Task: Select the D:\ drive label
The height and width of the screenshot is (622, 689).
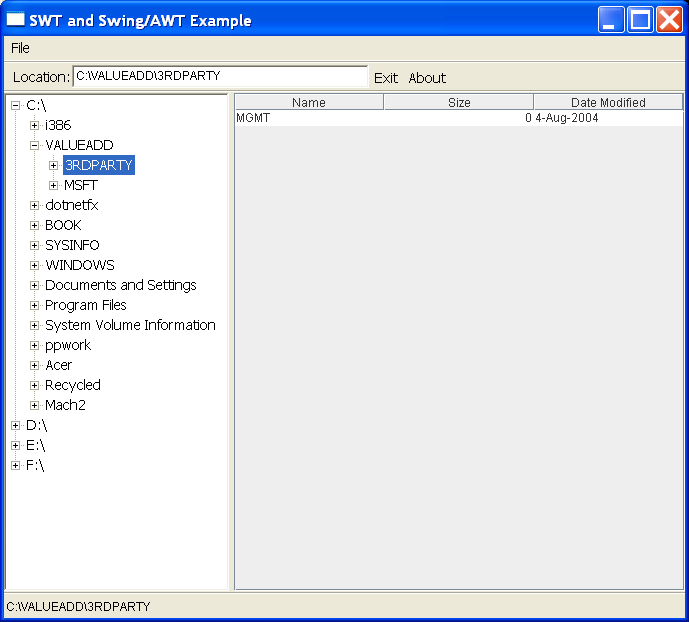Action: pyautogui.click(x=36, y=425)
